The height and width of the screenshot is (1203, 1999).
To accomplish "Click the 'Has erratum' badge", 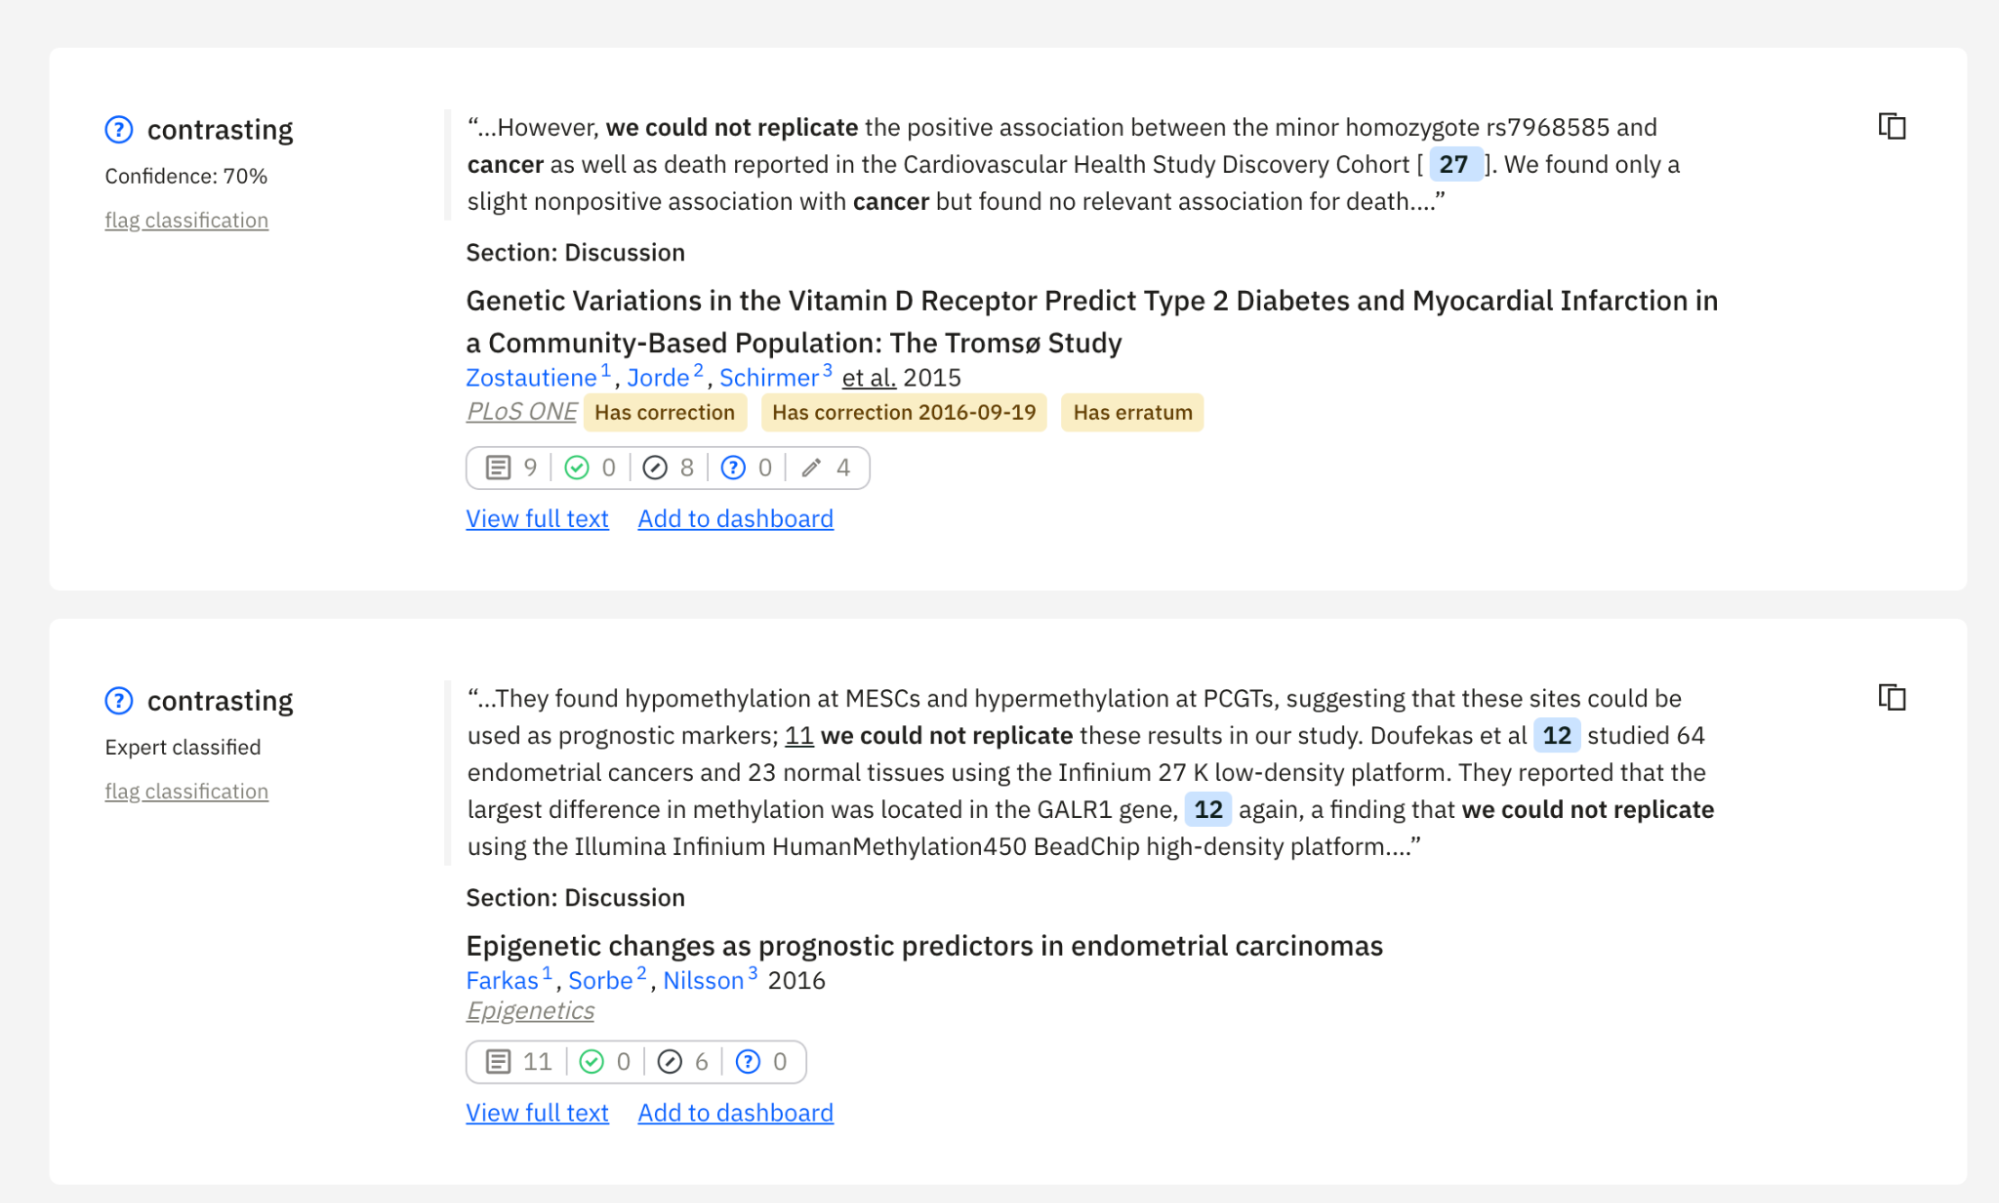I will (1132, 413).
